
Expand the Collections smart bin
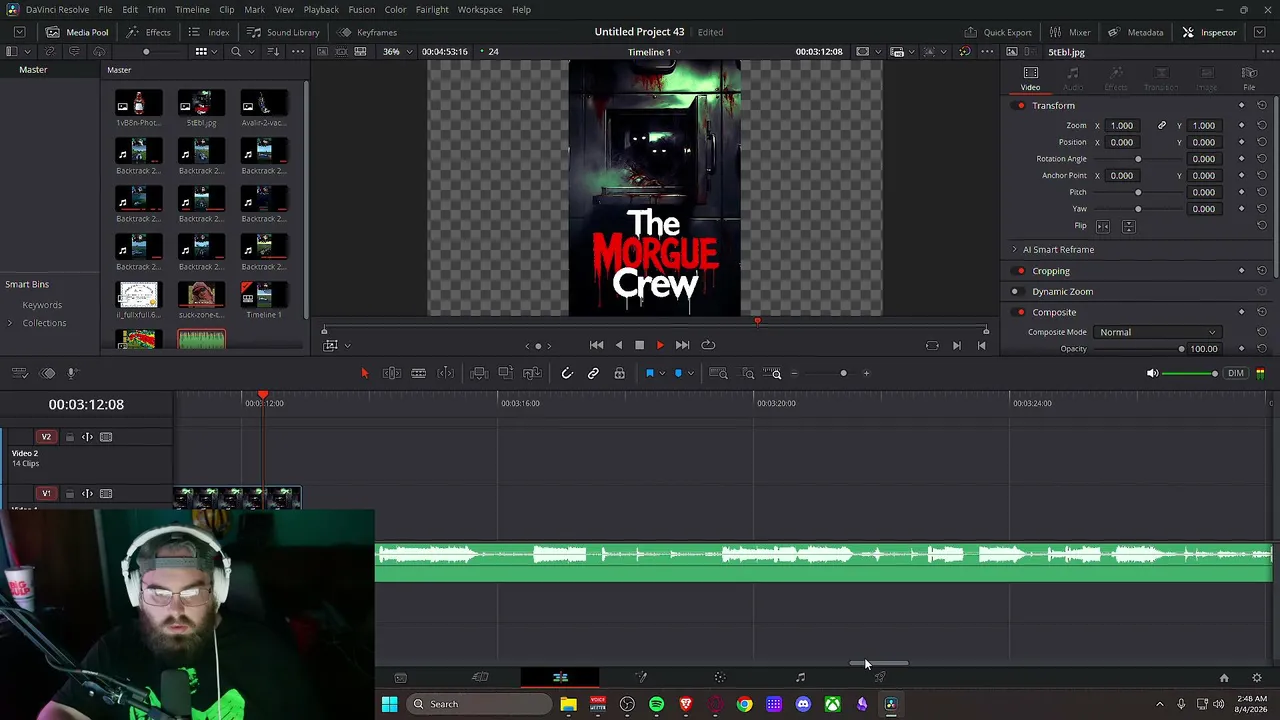pyautogui.click(x=10, y=323)
